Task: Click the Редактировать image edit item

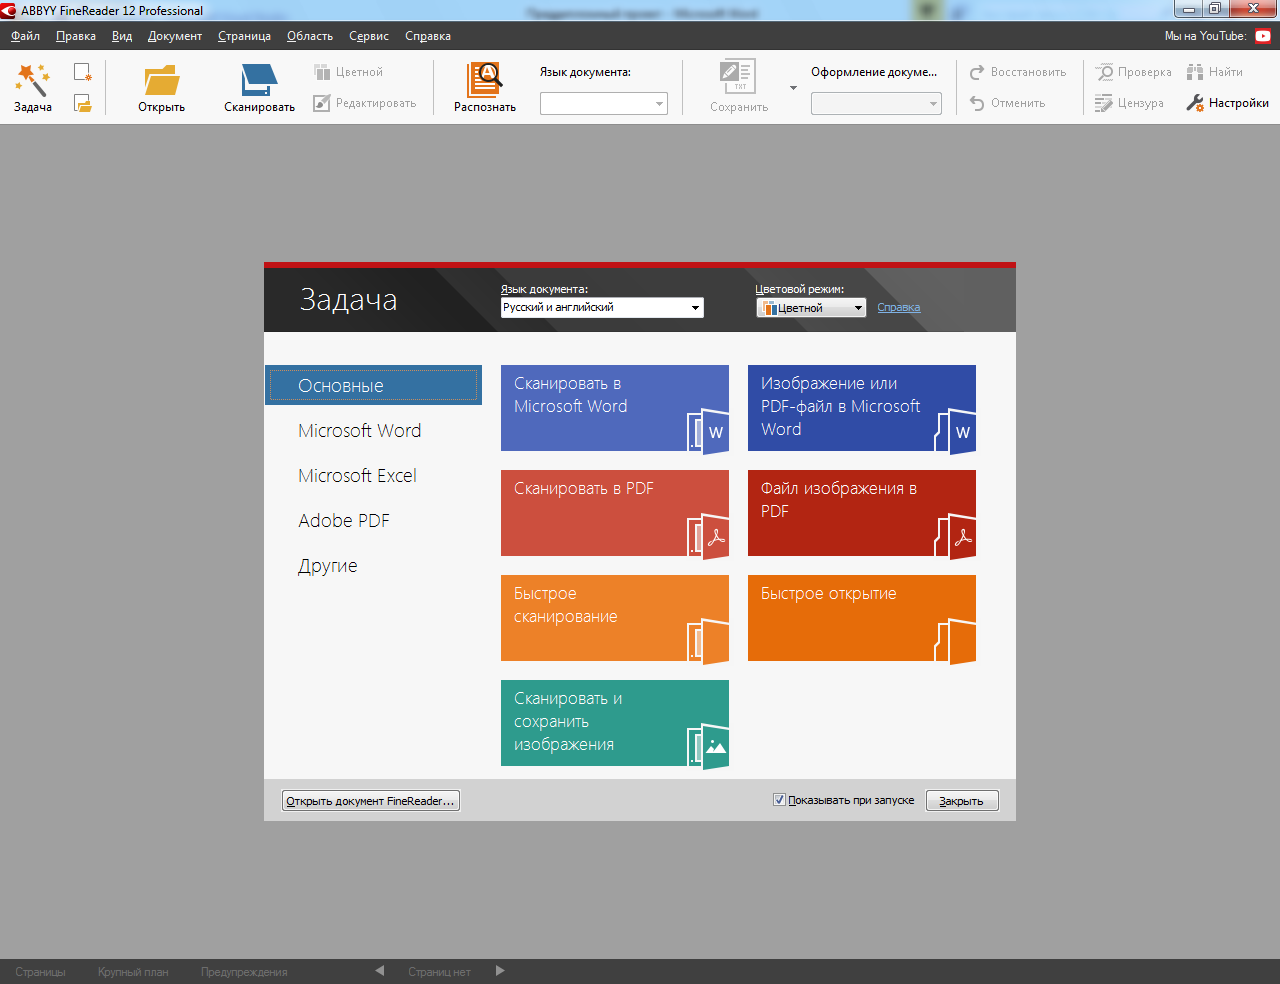Action: (x=364, y=103)
